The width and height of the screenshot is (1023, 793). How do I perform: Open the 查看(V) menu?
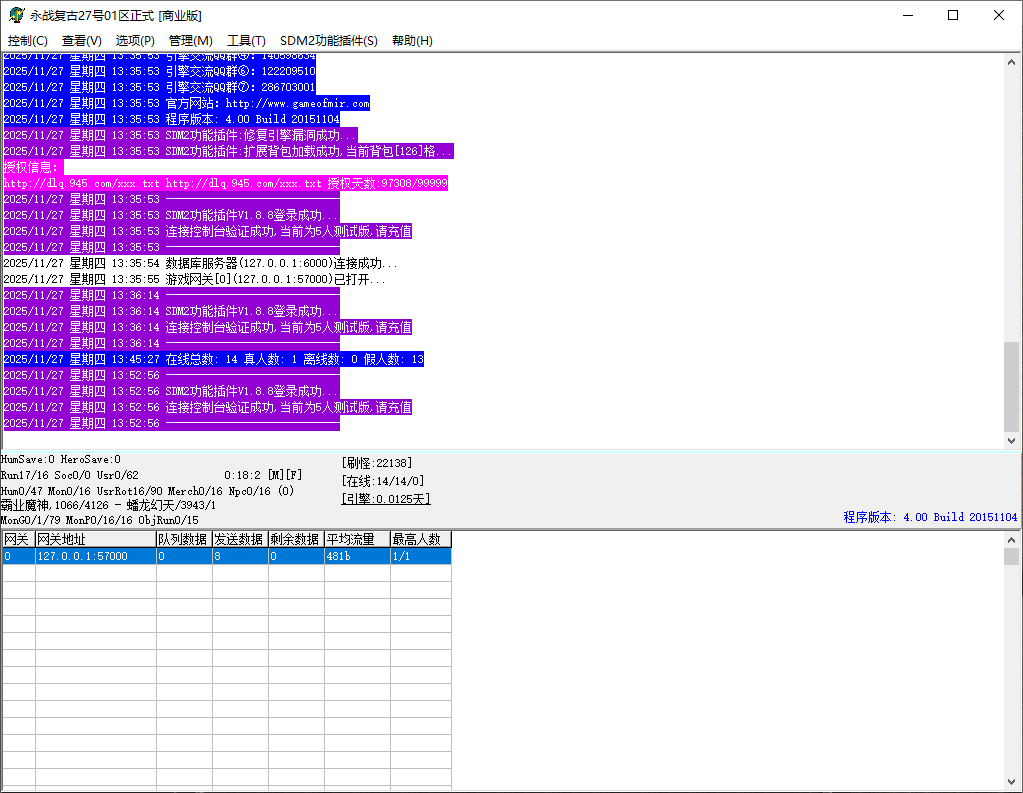tap(82, 41)
